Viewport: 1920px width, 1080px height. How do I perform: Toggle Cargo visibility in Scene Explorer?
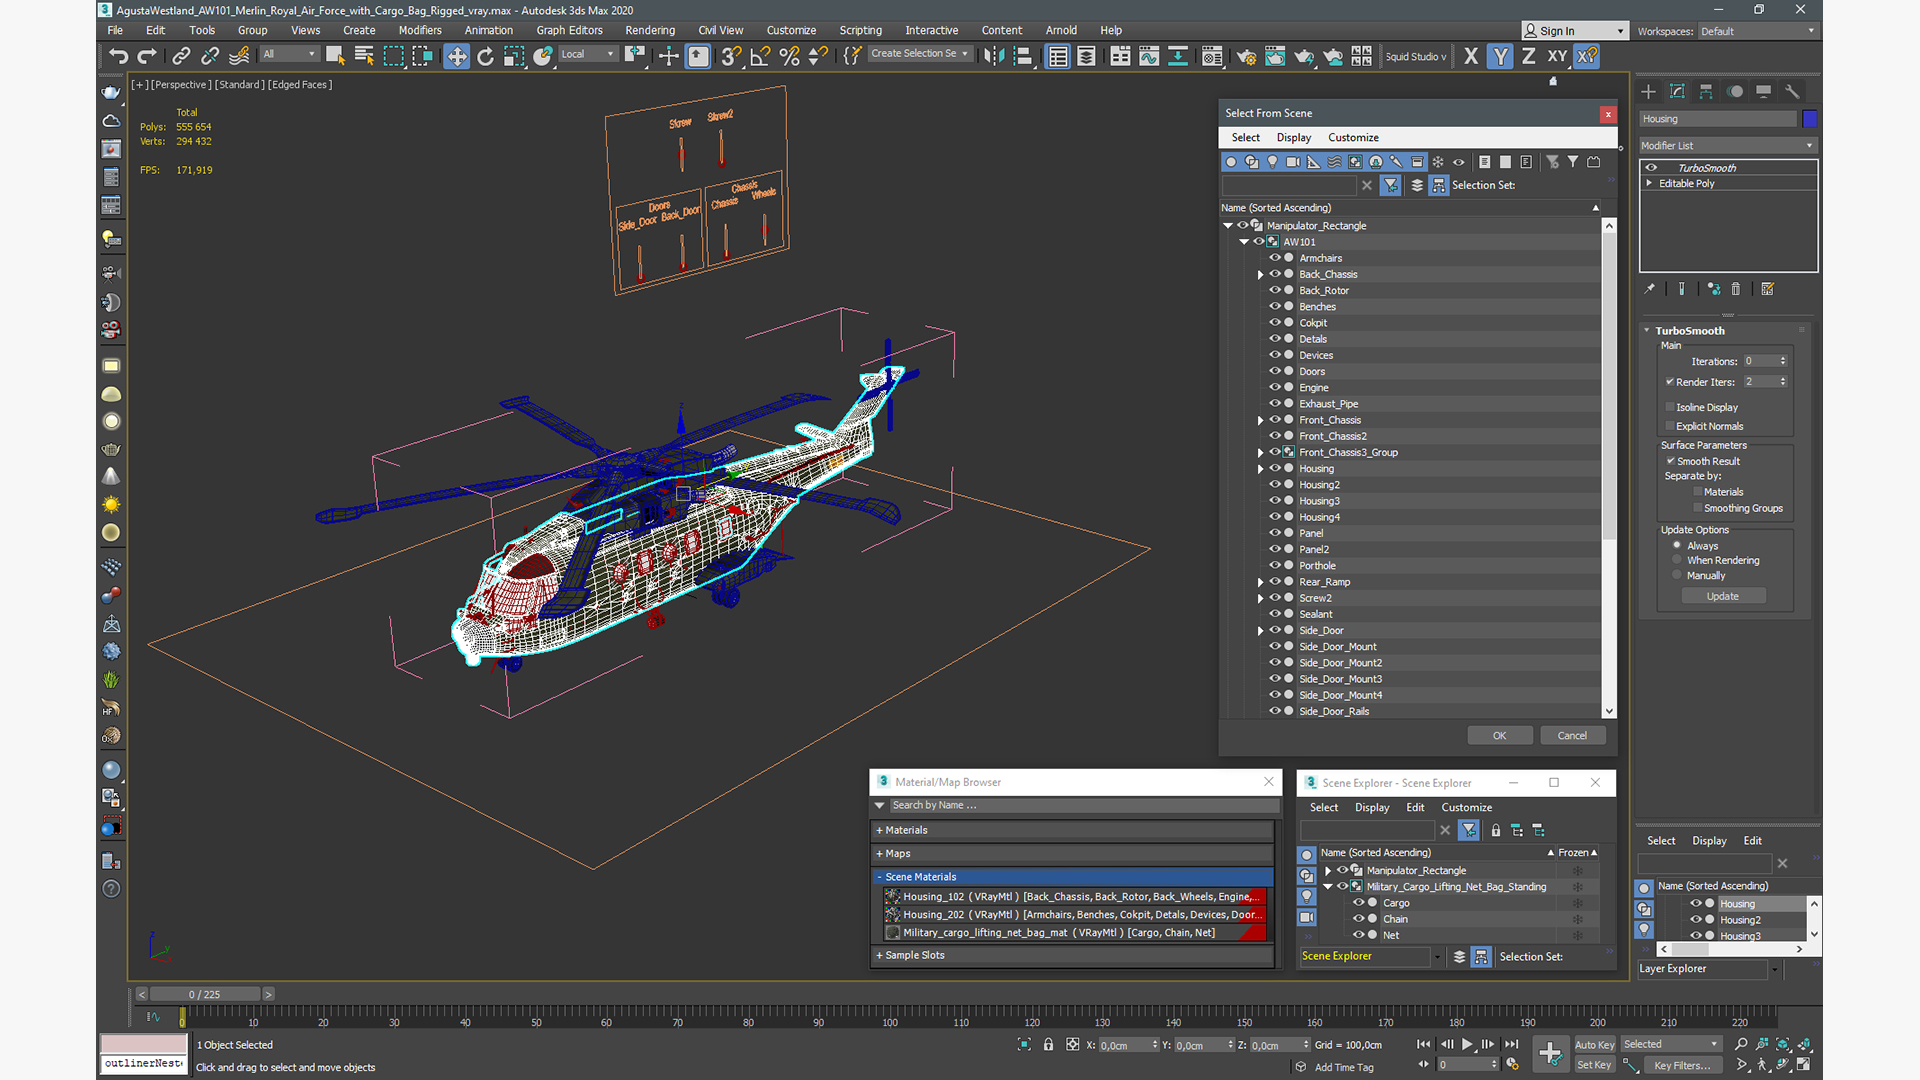tap(1359, 903)
